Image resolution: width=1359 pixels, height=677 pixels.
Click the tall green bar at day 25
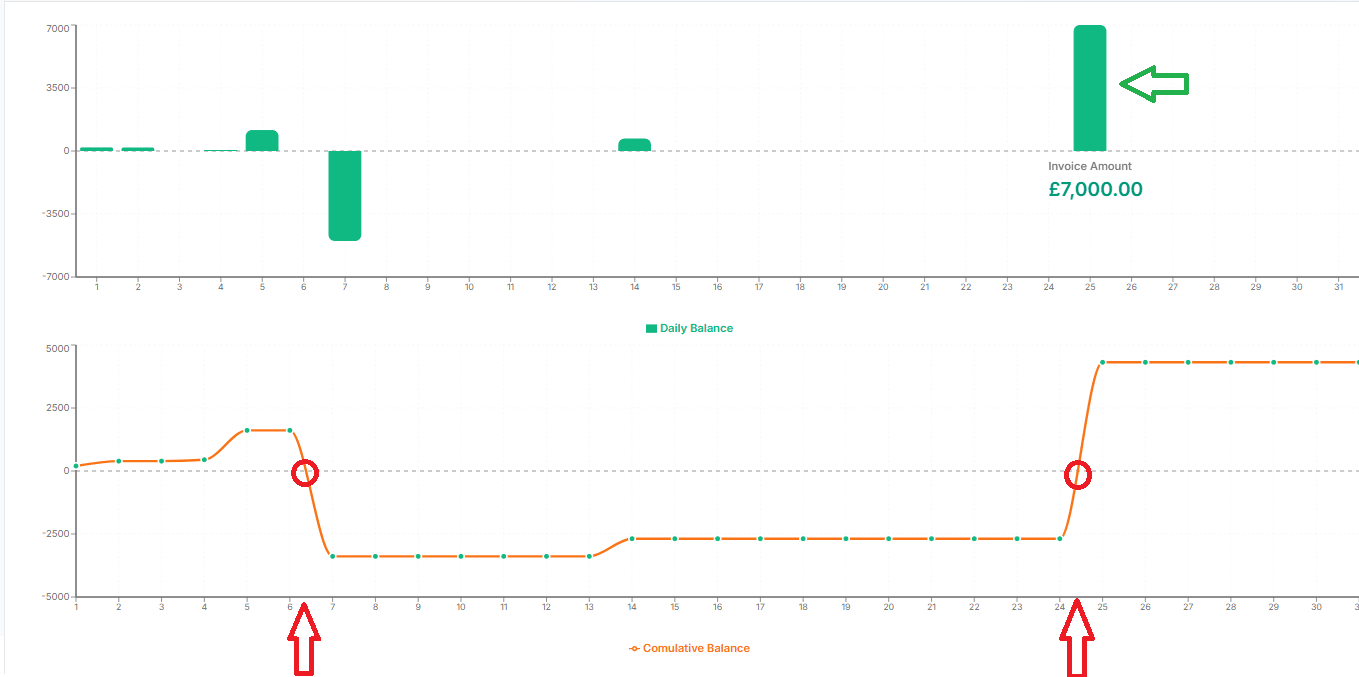1089,88
